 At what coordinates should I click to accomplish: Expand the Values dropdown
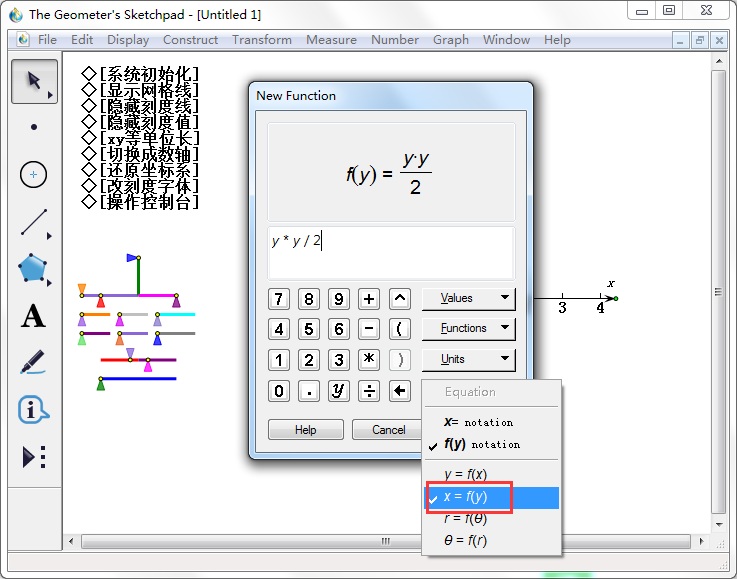[467, 298]
